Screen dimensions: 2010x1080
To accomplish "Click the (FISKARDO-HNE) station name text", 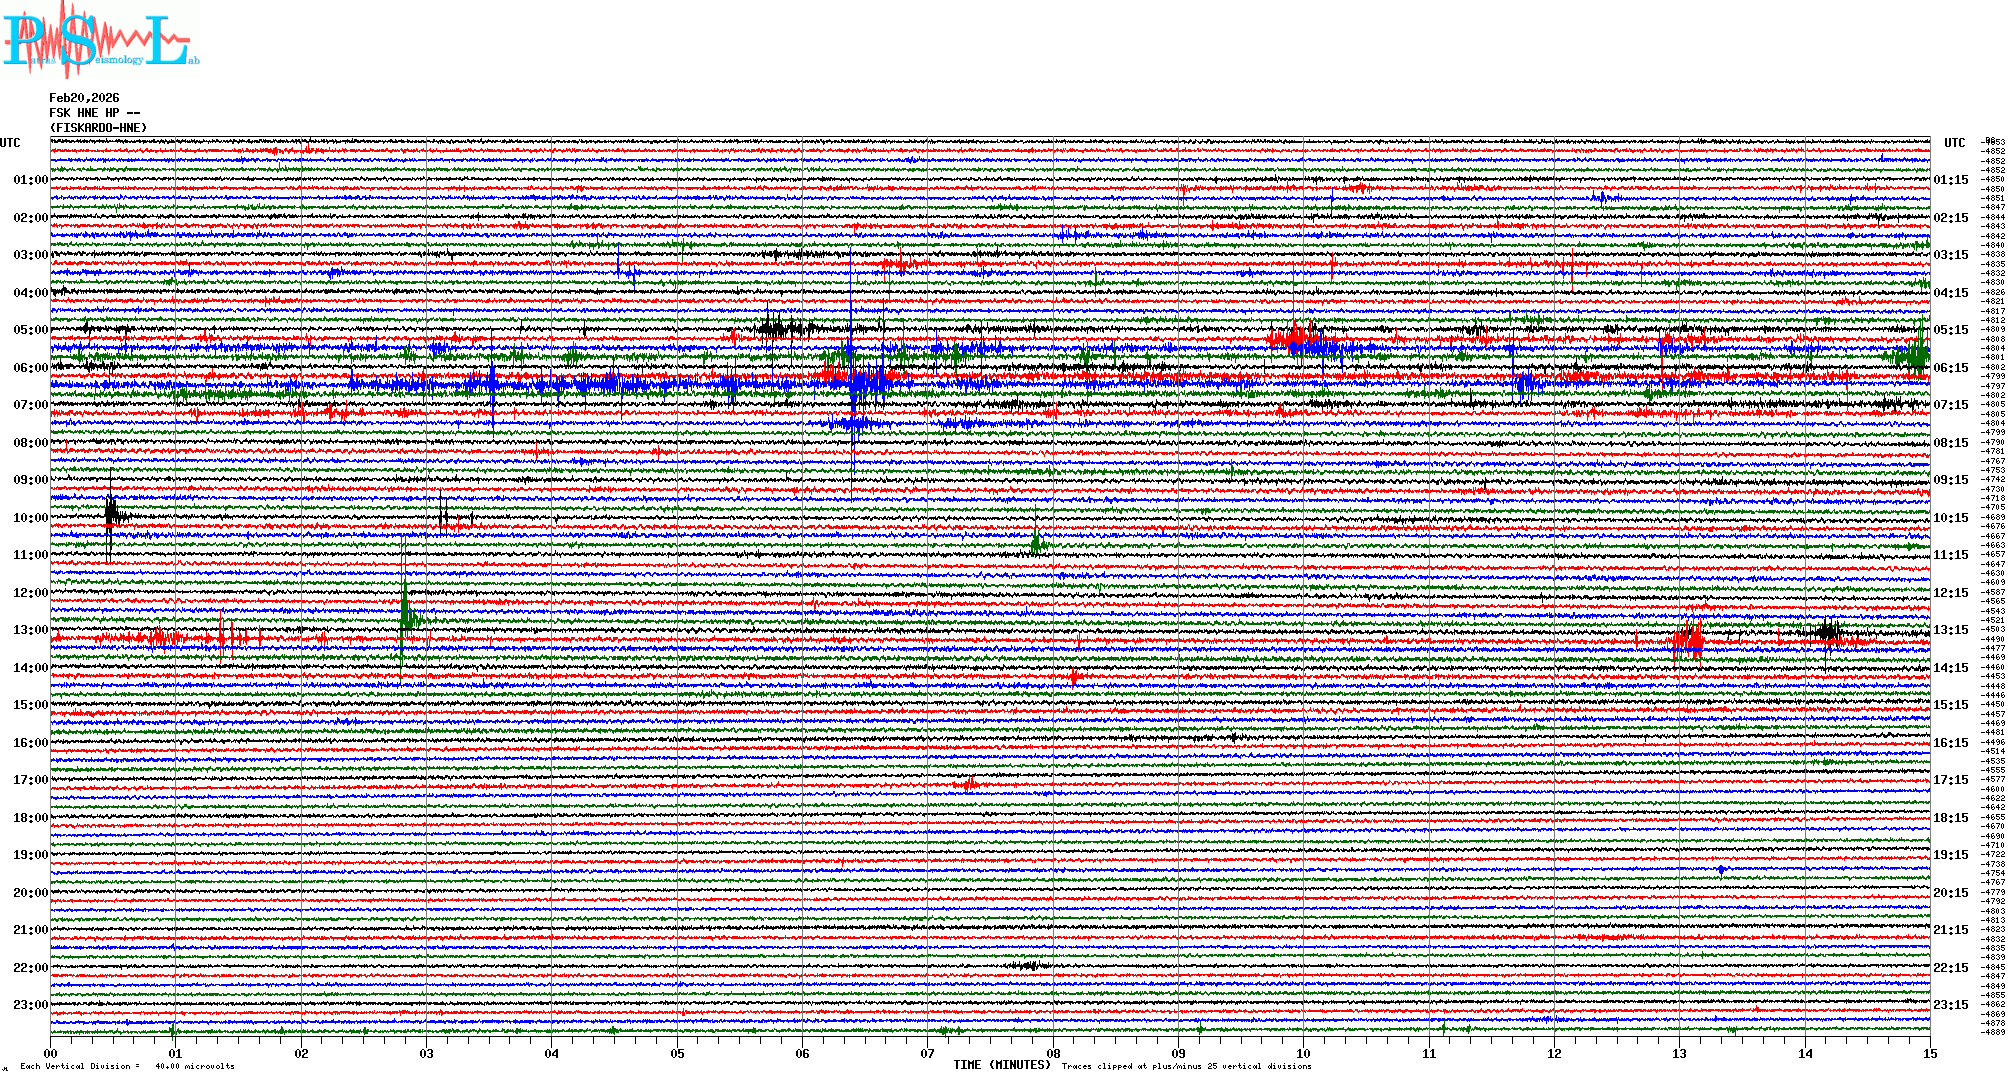I will tap(98, 128).
